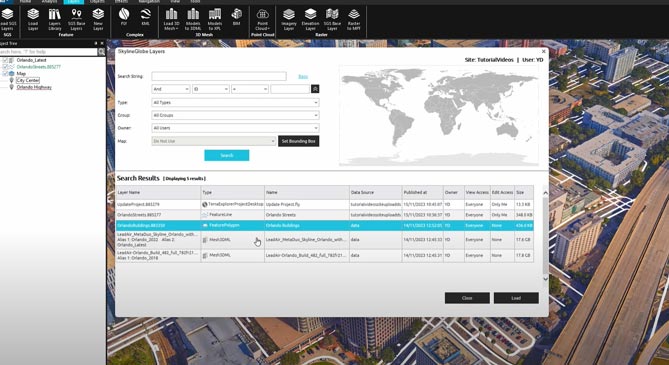Open the Type dropdown showing All Types

(235, 102)
